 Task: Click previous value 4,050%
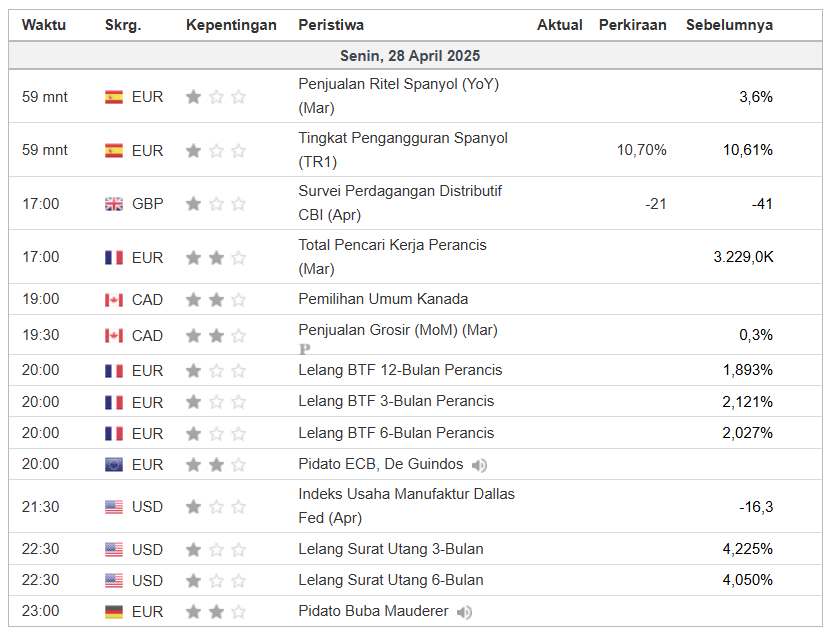pos(748,580)
